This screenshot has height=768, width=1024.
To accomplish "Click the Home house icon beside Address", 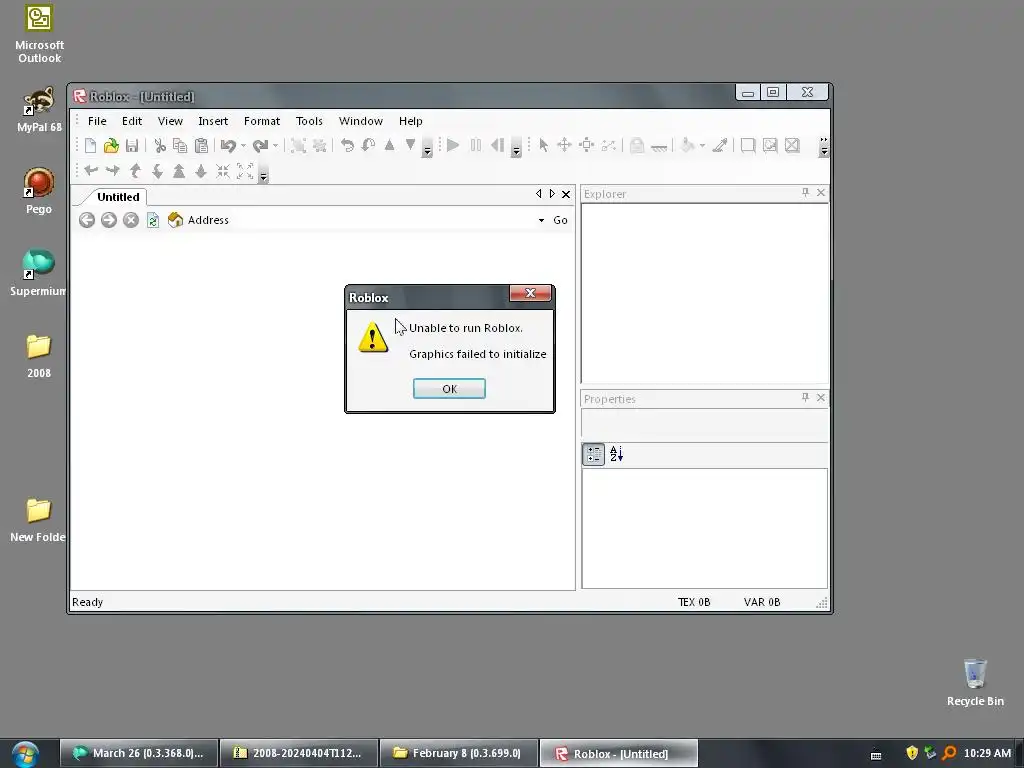I will coord(175,219).
